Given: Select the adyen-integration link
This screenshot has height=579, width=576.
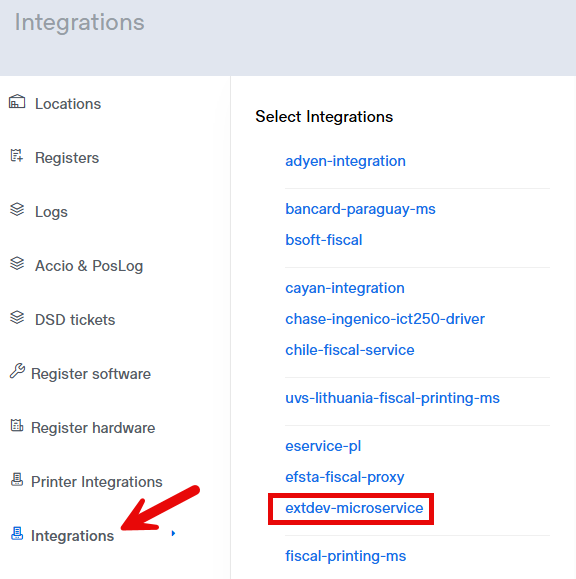Looking at the screenshot, I should (x=345, y=161).
